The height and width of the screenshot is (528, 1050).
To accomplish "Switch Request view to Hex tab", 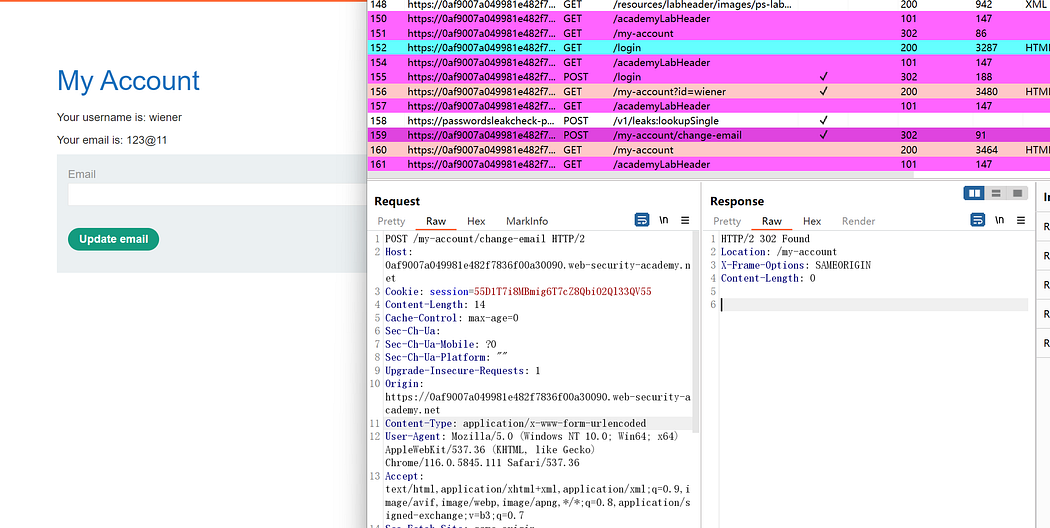I will (476, 221).
